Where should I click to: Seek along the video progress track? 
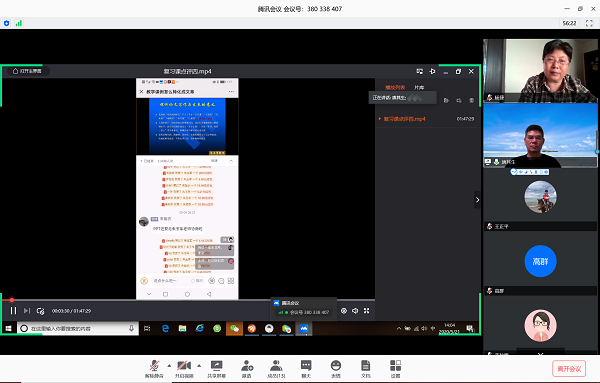click(x=188, y=300)
